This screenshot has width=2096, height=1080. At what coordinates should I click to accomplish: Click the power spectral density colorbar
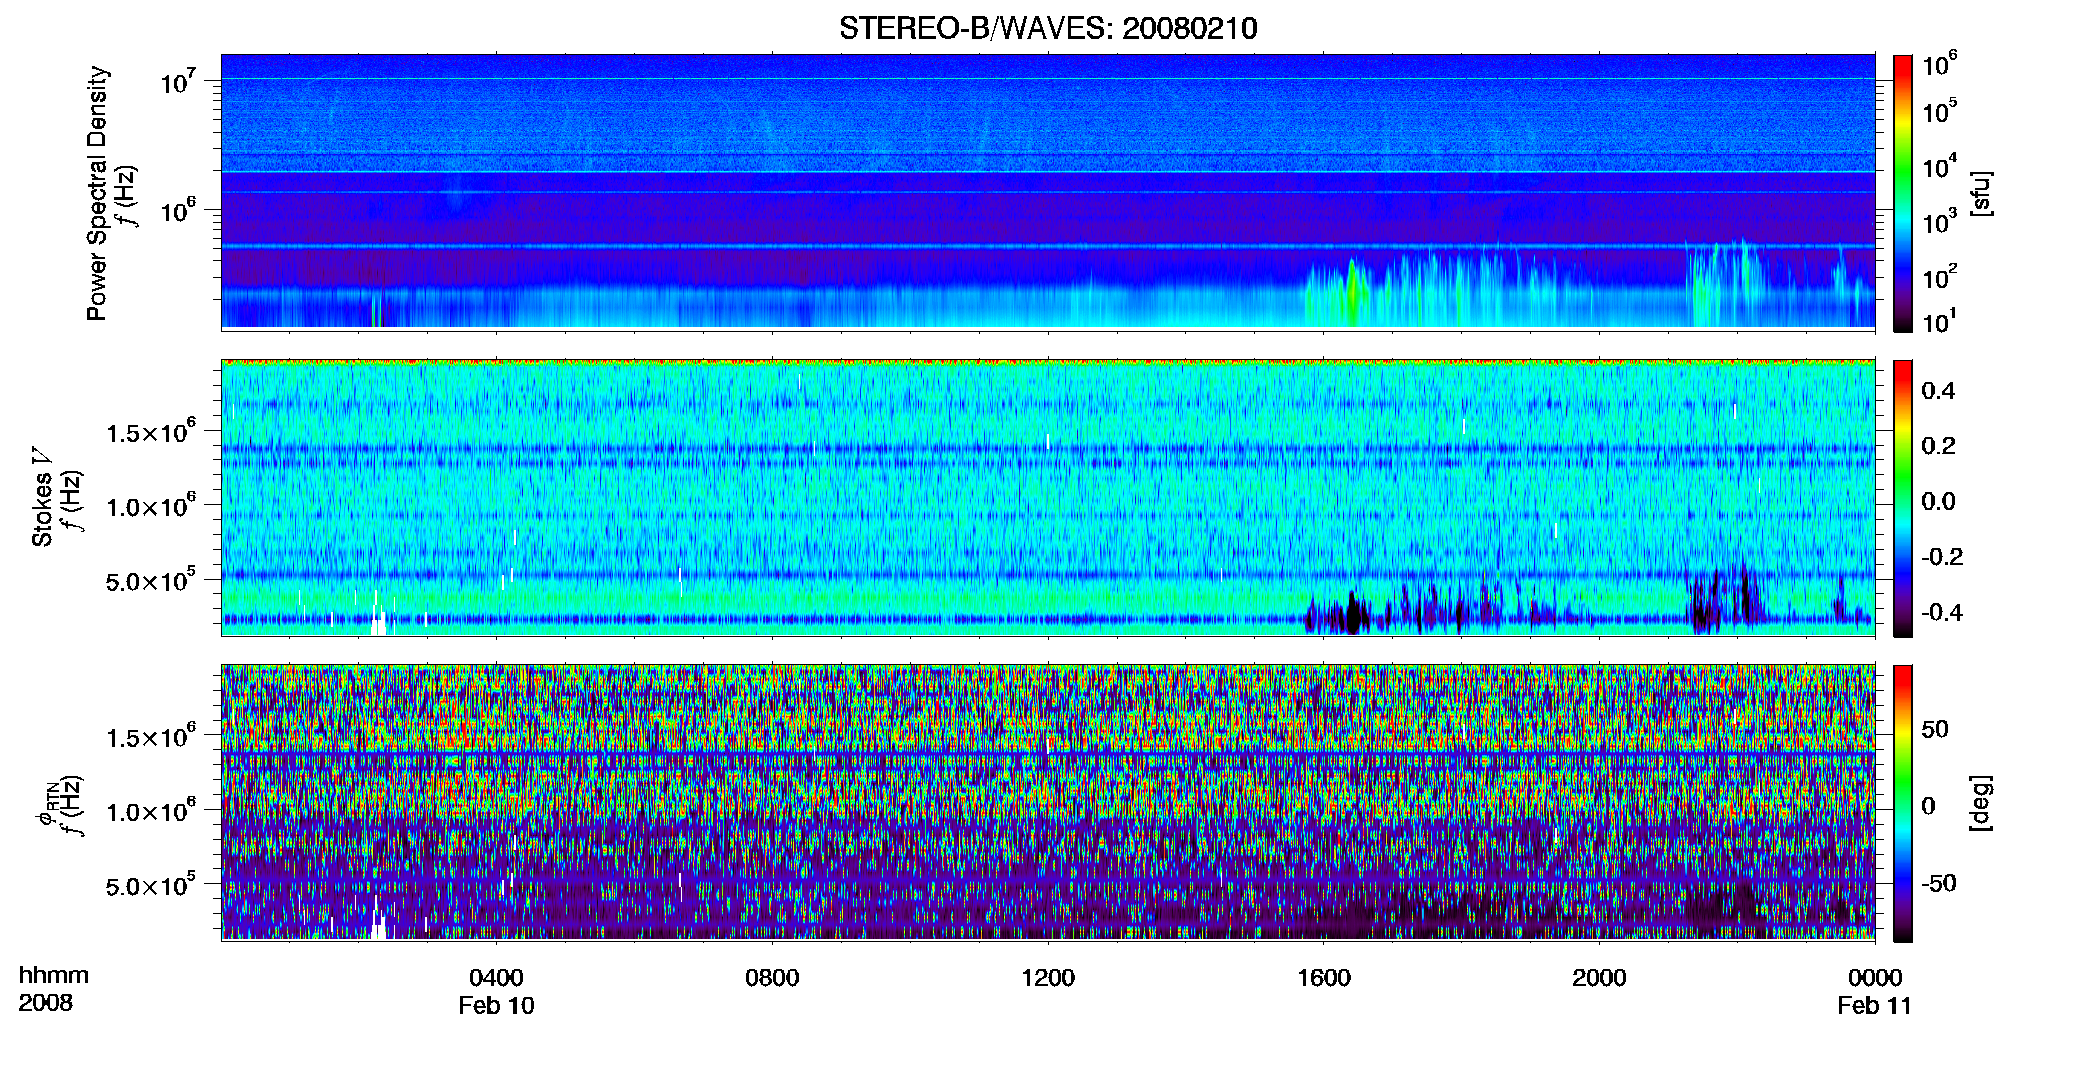(x=1903, y=193)
